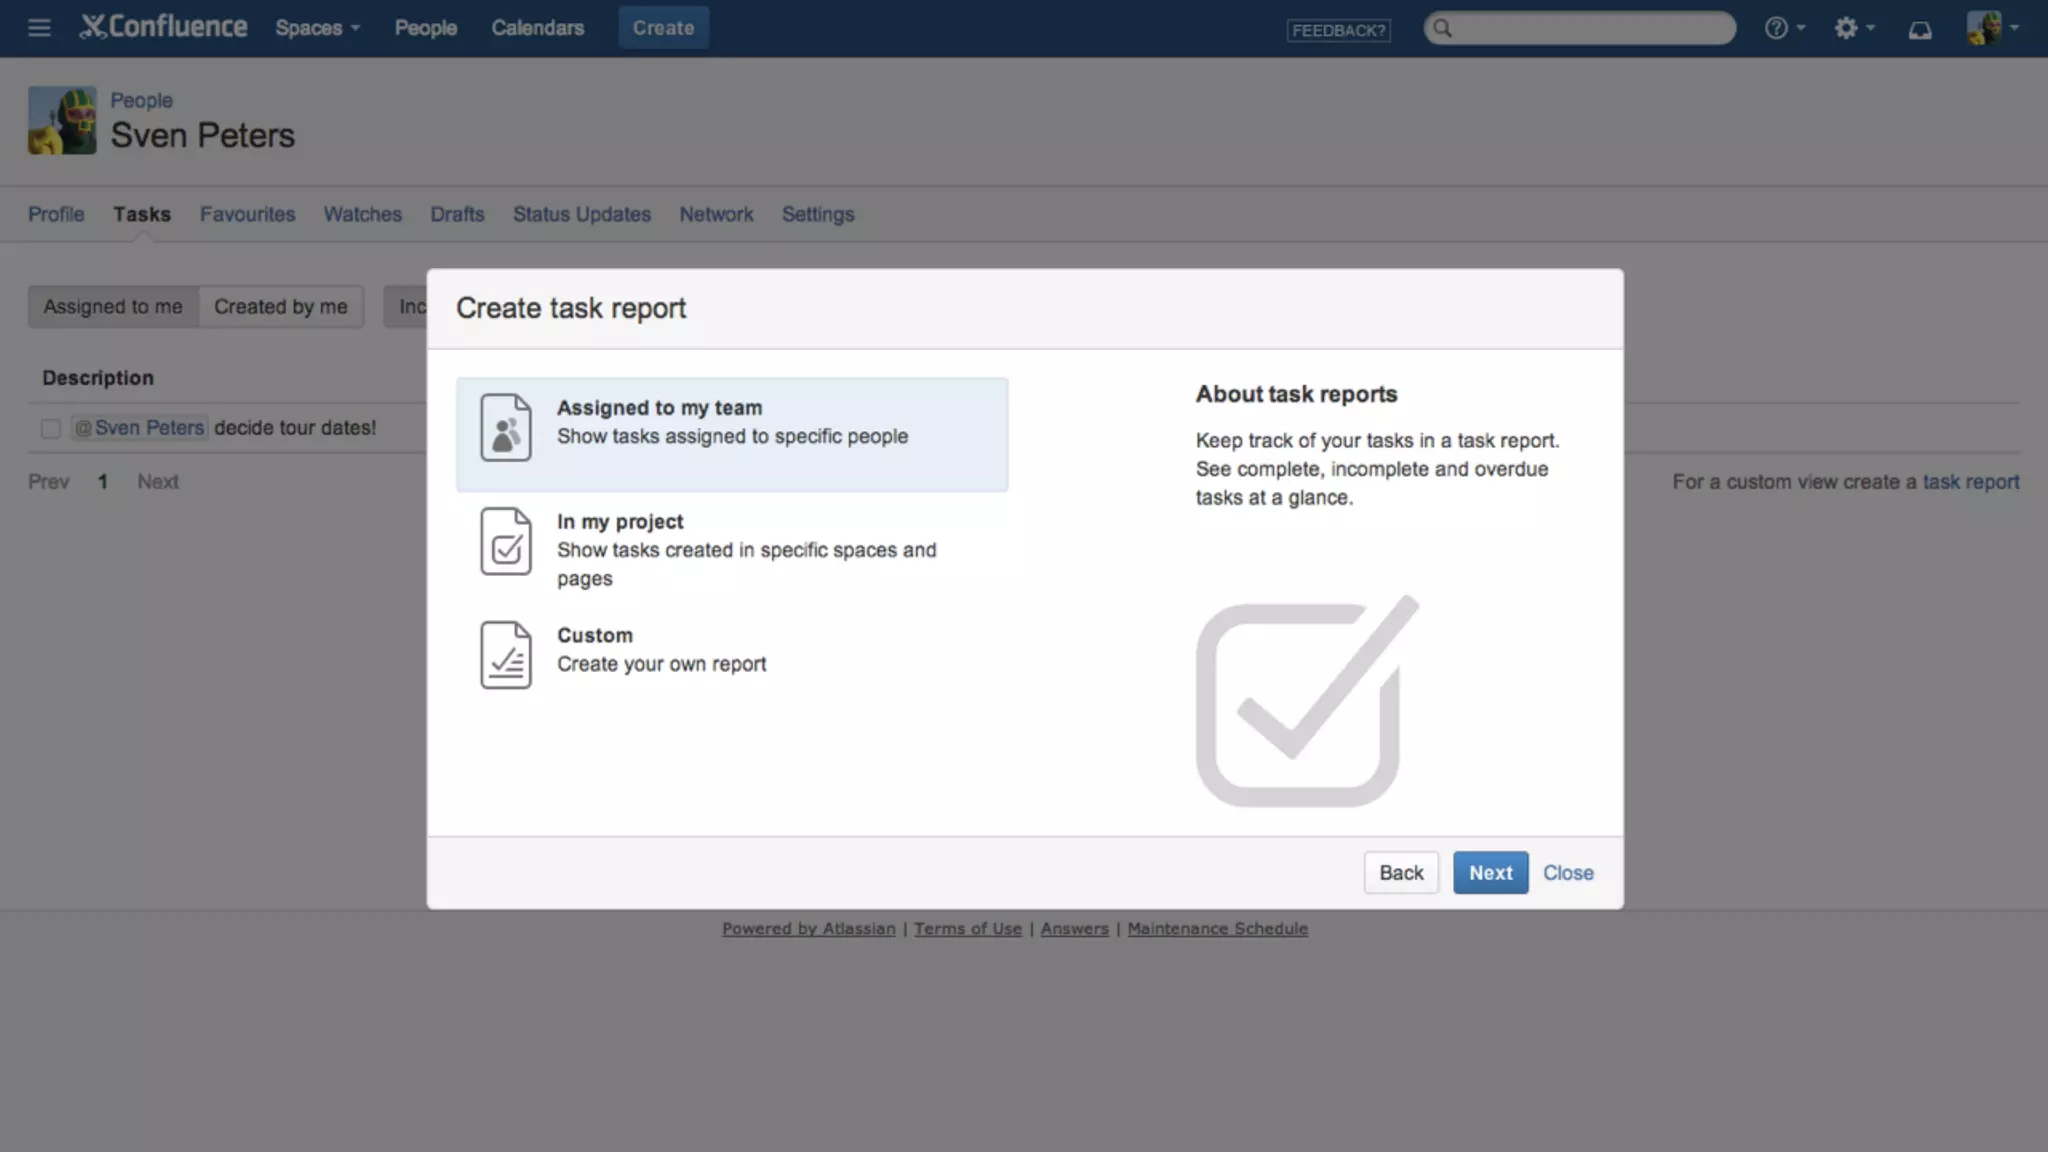
Task: Check the 'decide tour dates!' task checkbox
Action: (x=51, y=429)
